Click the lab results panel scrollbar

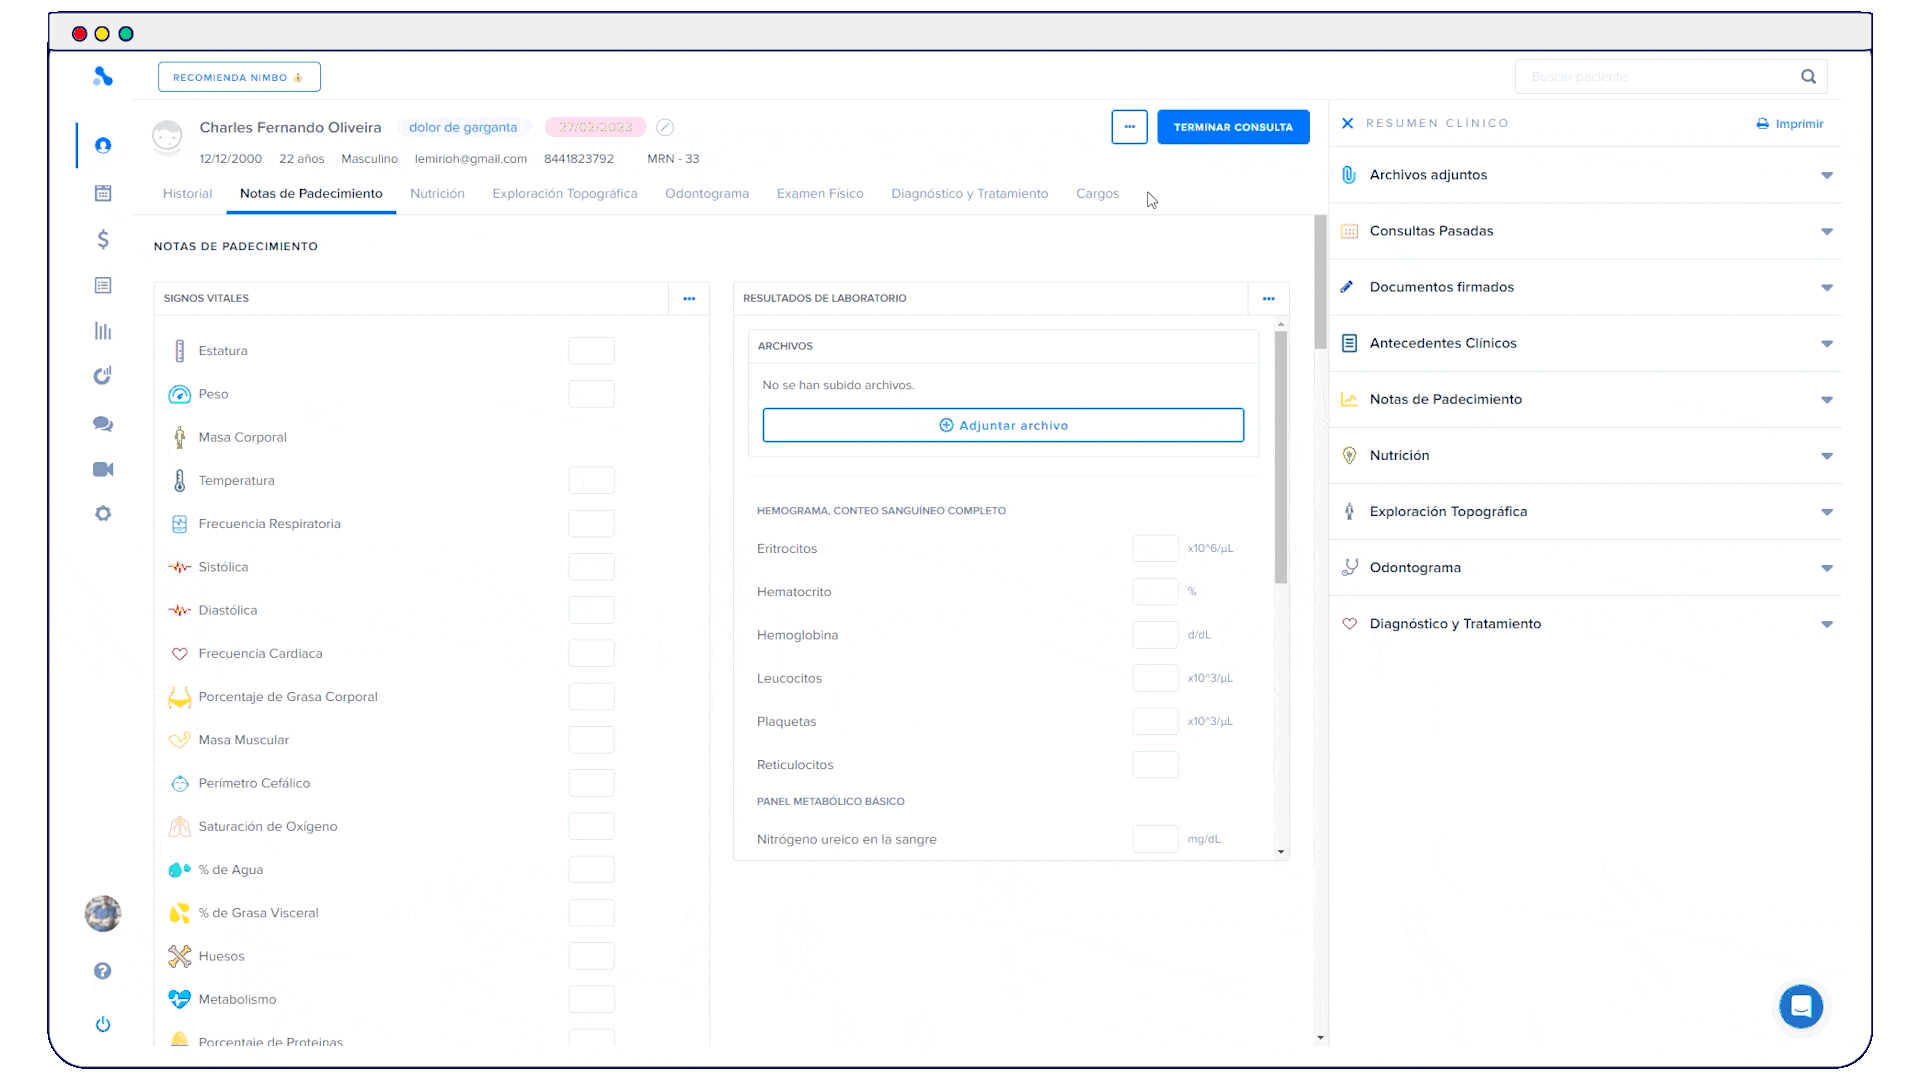[x=1280, y=457]
